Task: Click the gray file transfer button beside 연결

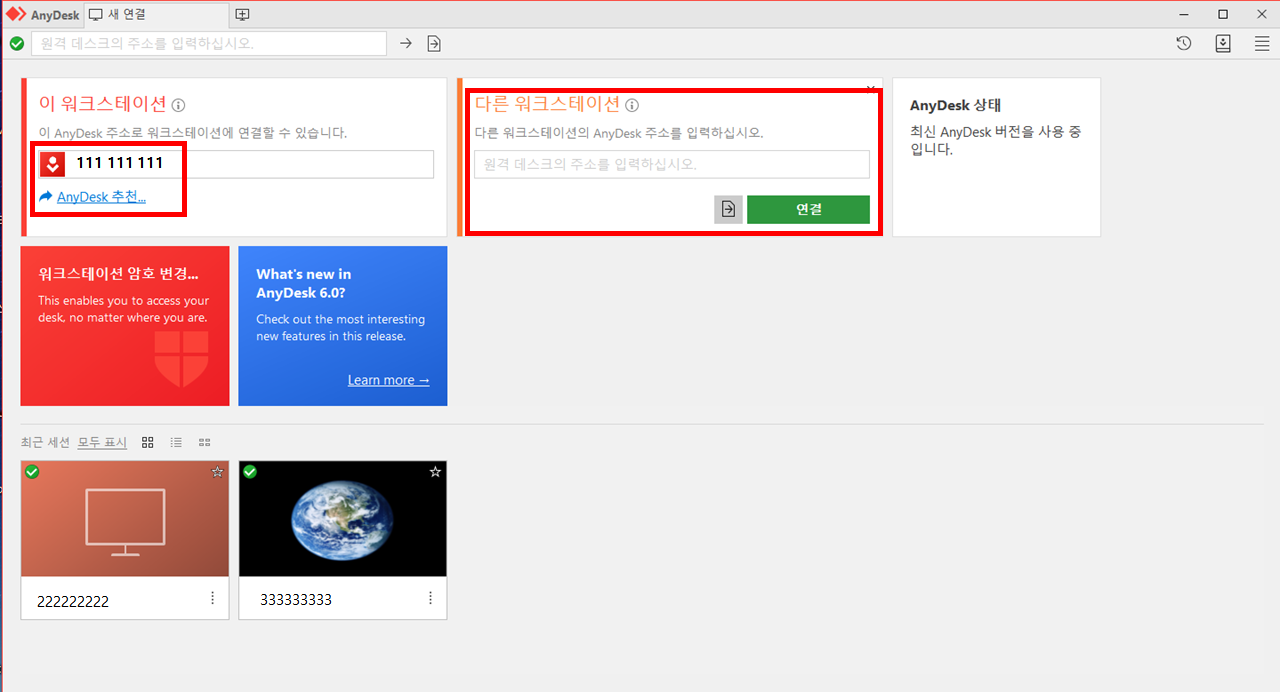Action: (728, 209)
